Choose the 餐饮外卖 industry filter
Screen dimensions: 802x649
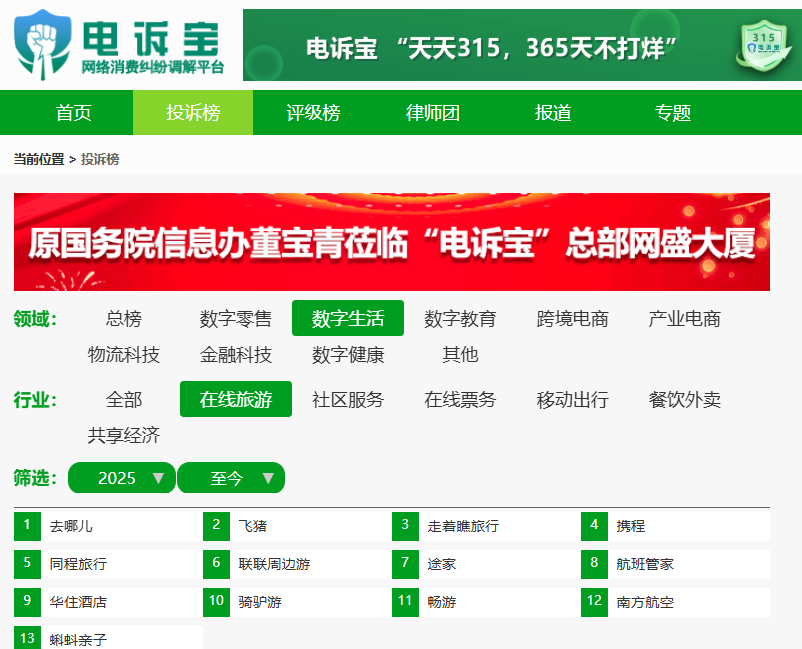point(684,399)
